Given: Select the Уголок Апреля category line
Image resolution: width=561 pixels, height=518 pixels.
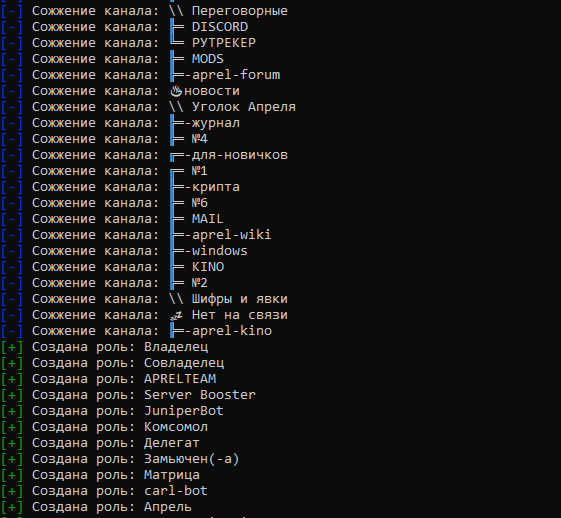Looking at the screenshot, I should (x=148, y=107).
